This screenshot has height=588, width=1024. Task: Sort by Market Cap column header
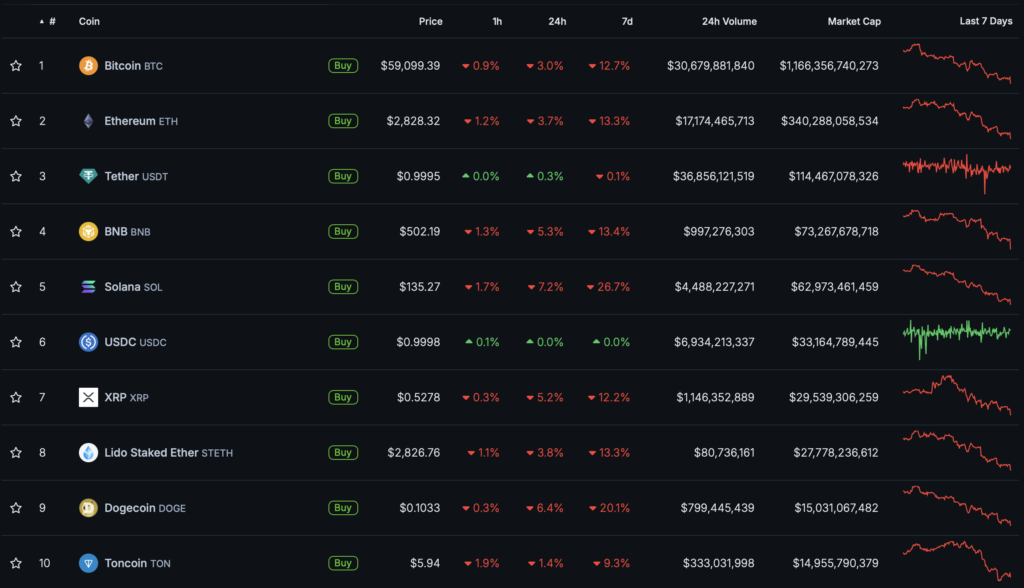coord(853,21)
